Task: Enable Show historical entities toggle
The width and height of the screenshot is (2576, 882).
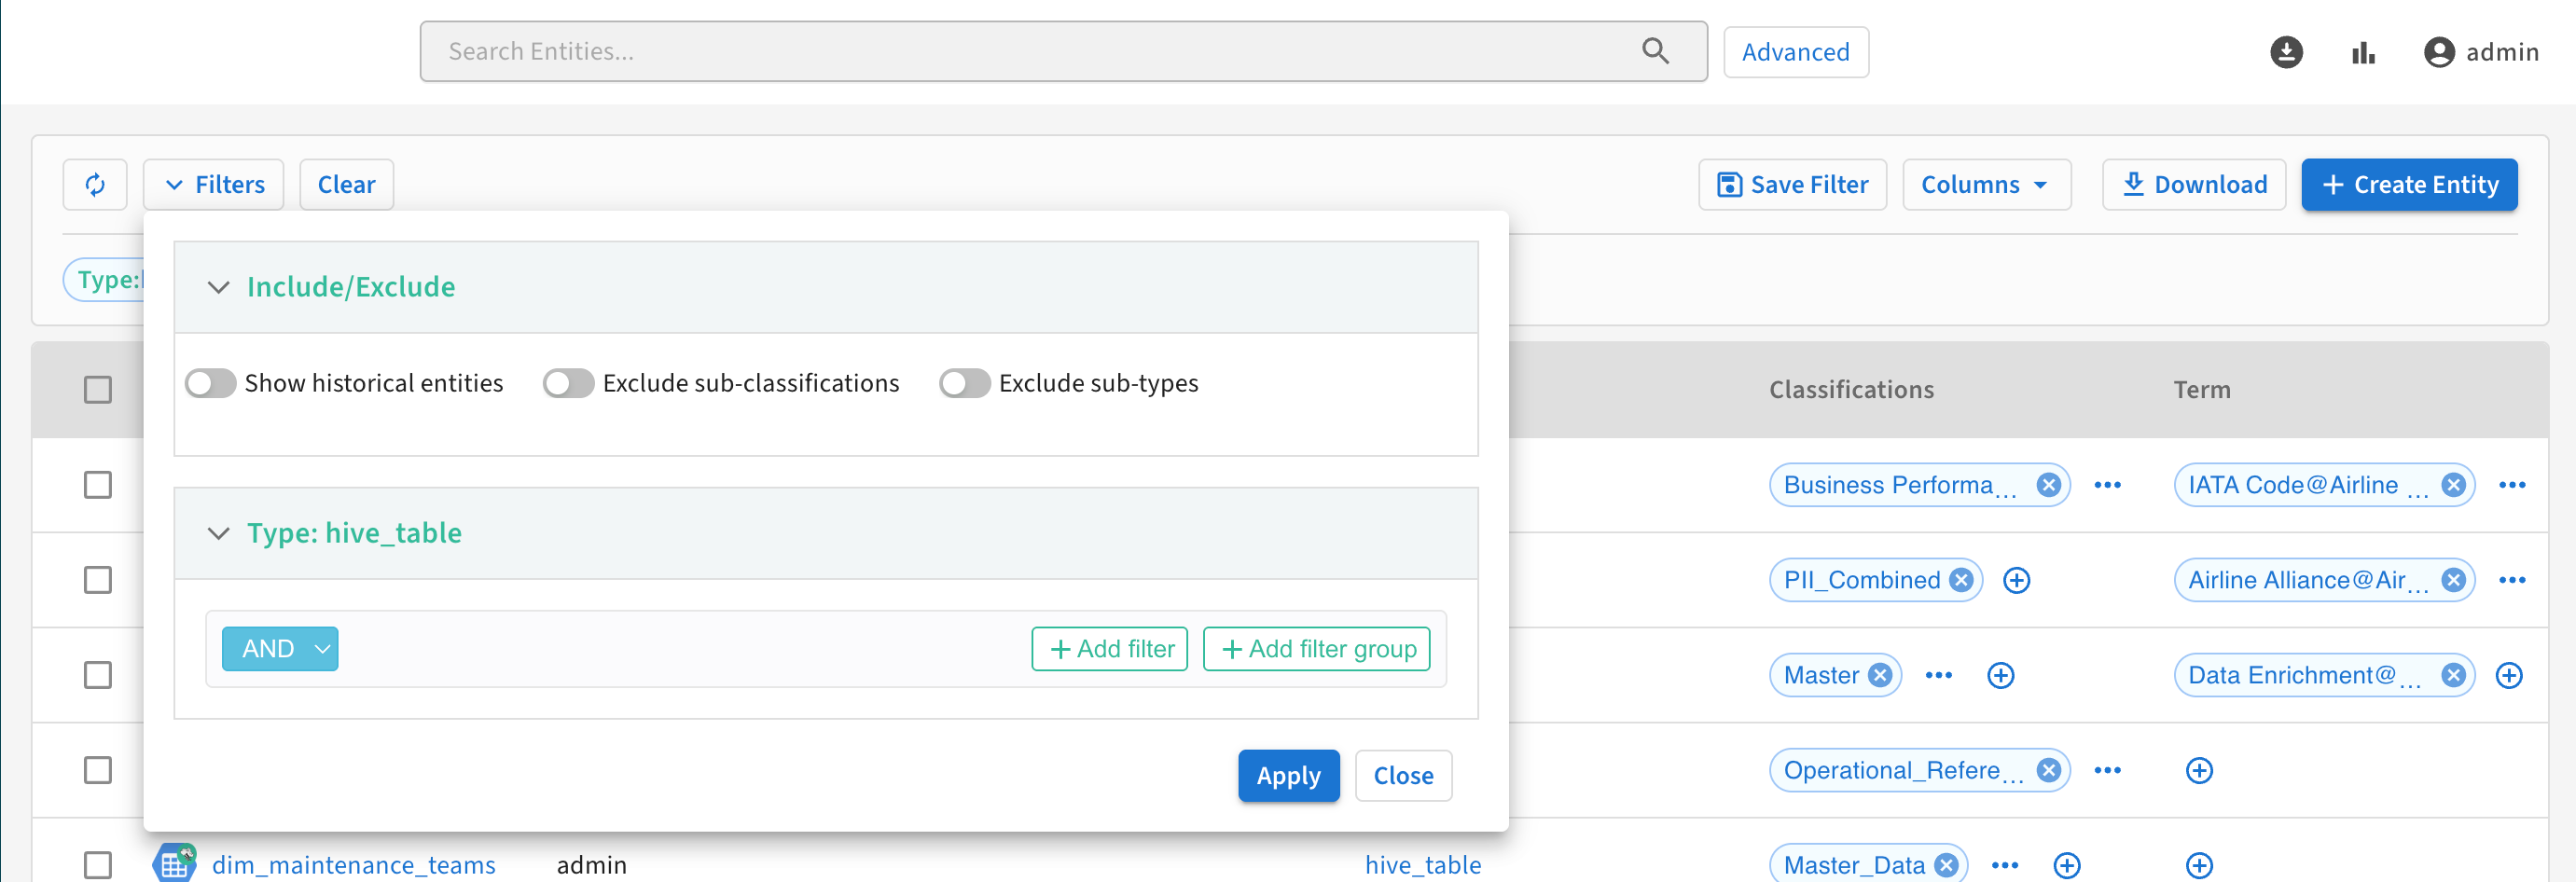Action: pyautogui.click(x=211, y=383)
